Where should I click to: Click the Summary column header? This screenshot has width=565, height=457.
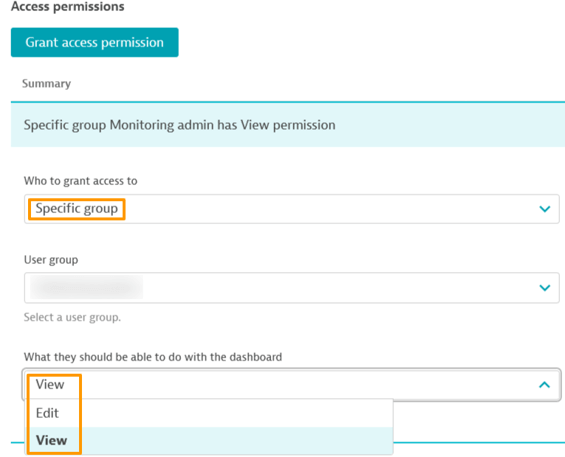(x=46, y=84)
